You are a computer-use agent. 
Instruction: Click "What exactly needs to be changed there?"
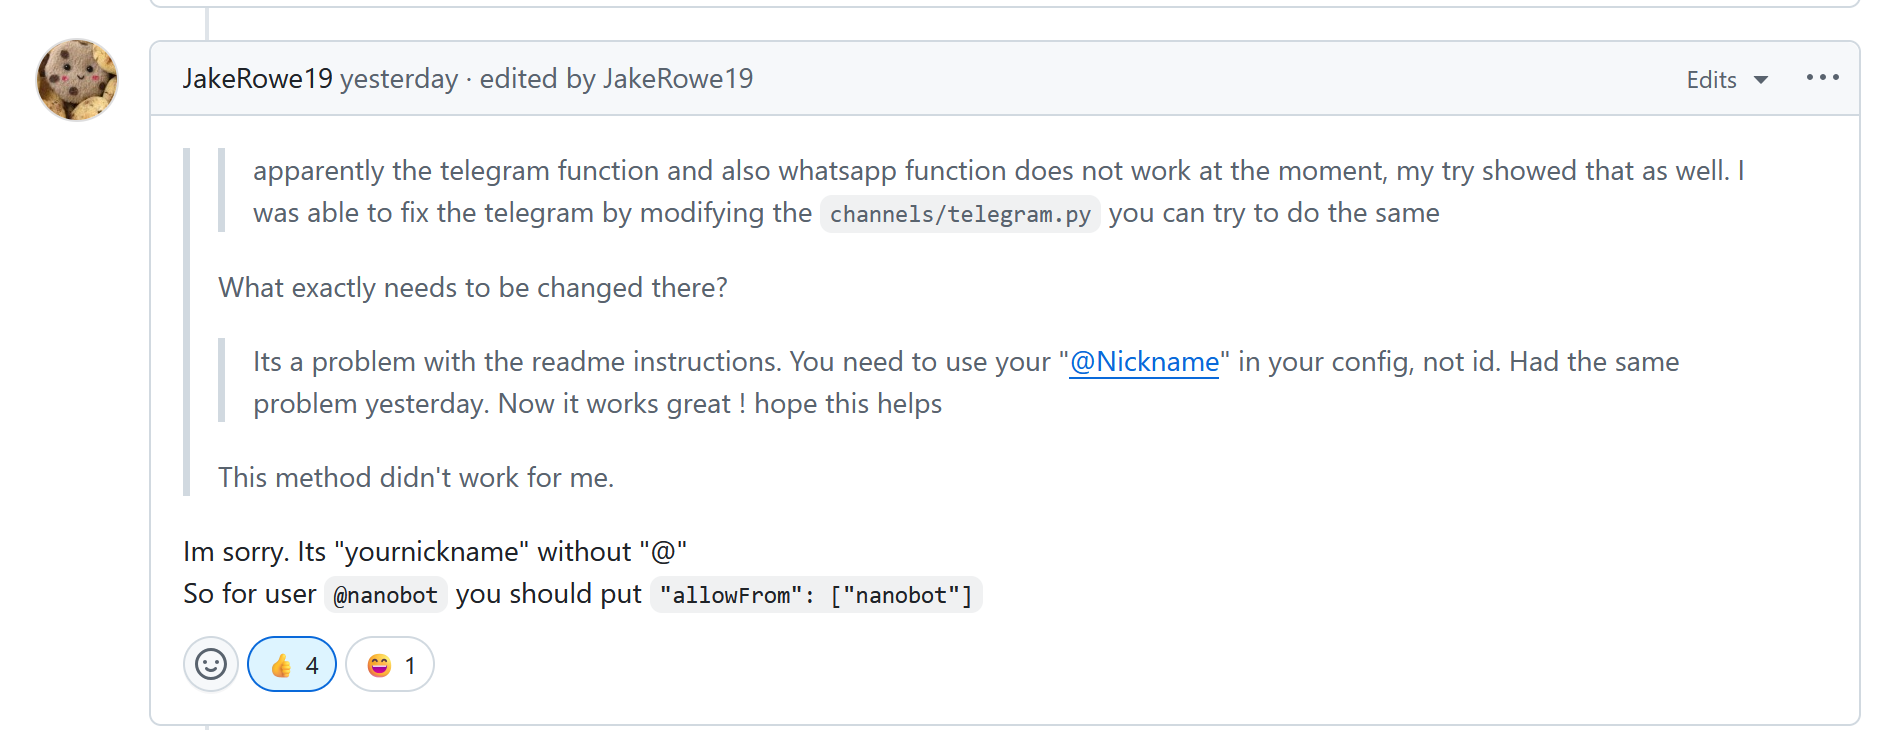(x=472, y=288)
